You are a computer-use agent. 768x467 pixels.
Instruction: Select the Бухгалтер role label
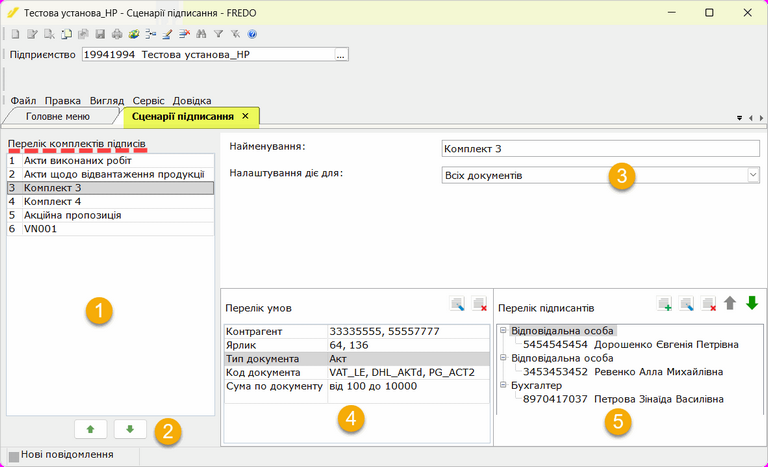point(536,385)
